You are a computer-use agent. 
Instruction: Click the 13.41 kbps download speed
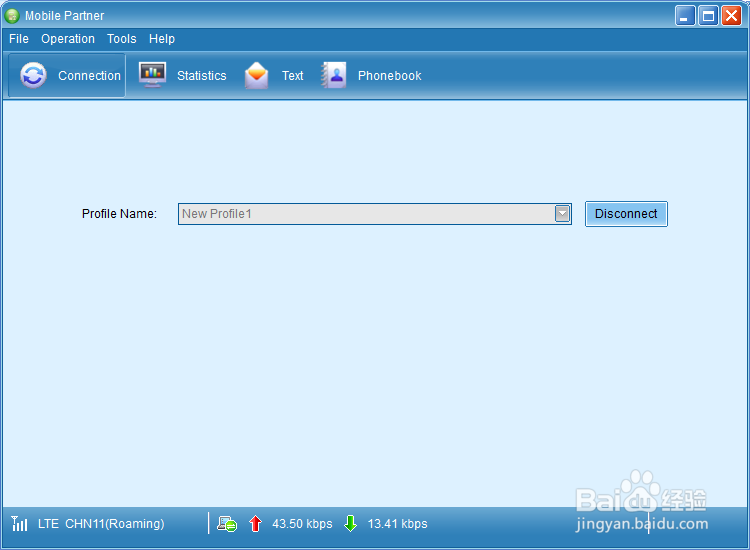click(397, 524)
